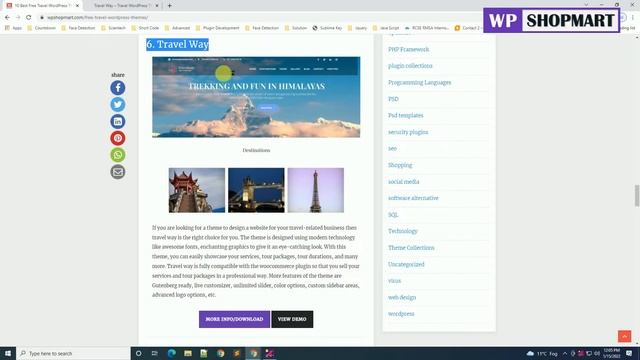Viewport: 640px width, 360px height.
Task: Open the notification center icon
Action: coord(629,353)
